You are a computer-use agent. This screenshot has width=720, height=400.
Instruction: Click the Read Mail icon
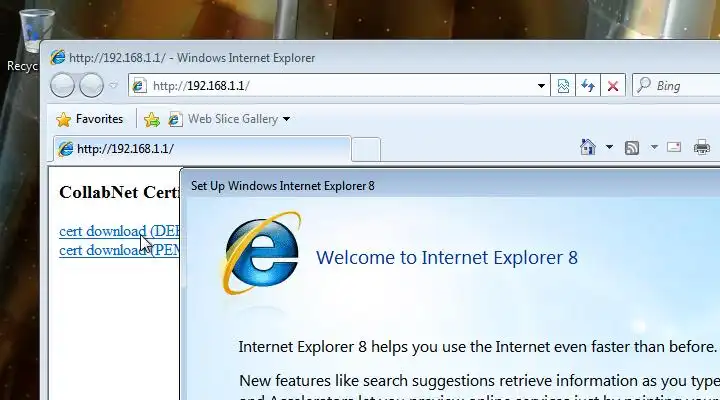[x=674, y=147]
